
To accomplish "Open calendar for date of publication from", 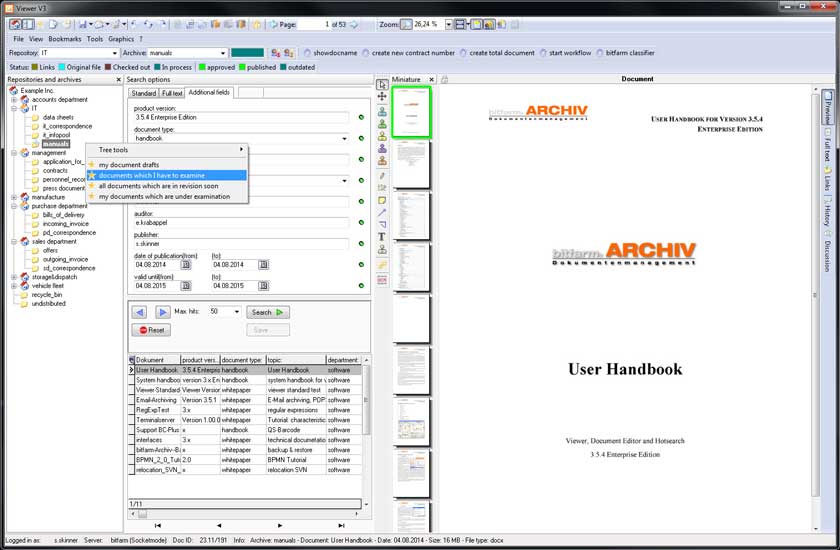I will click(x=185, y=265).
